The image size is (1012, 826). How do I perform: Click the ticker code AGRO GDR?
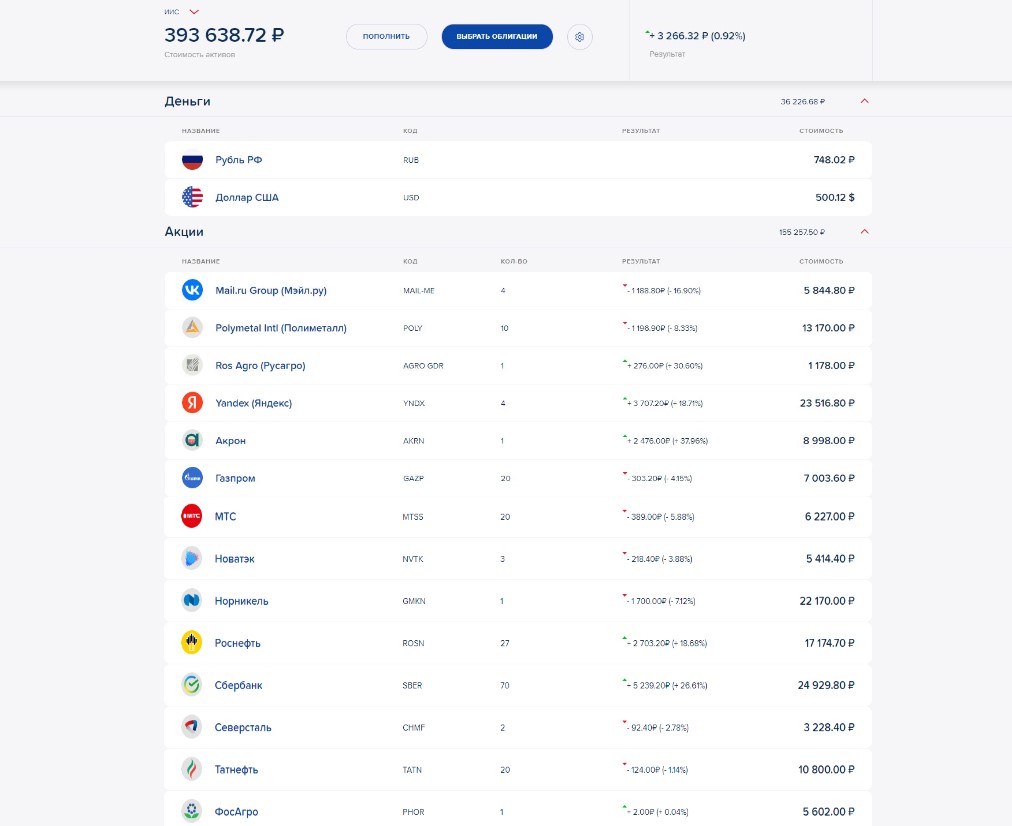pyautogui.click(x=423, y=365)
